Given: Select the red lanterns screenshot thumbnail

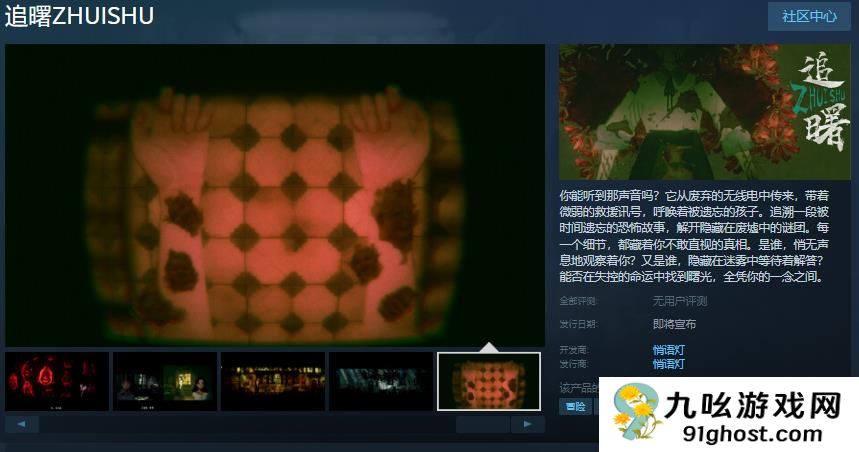Looking at the screenshot, I should point(57,381).
